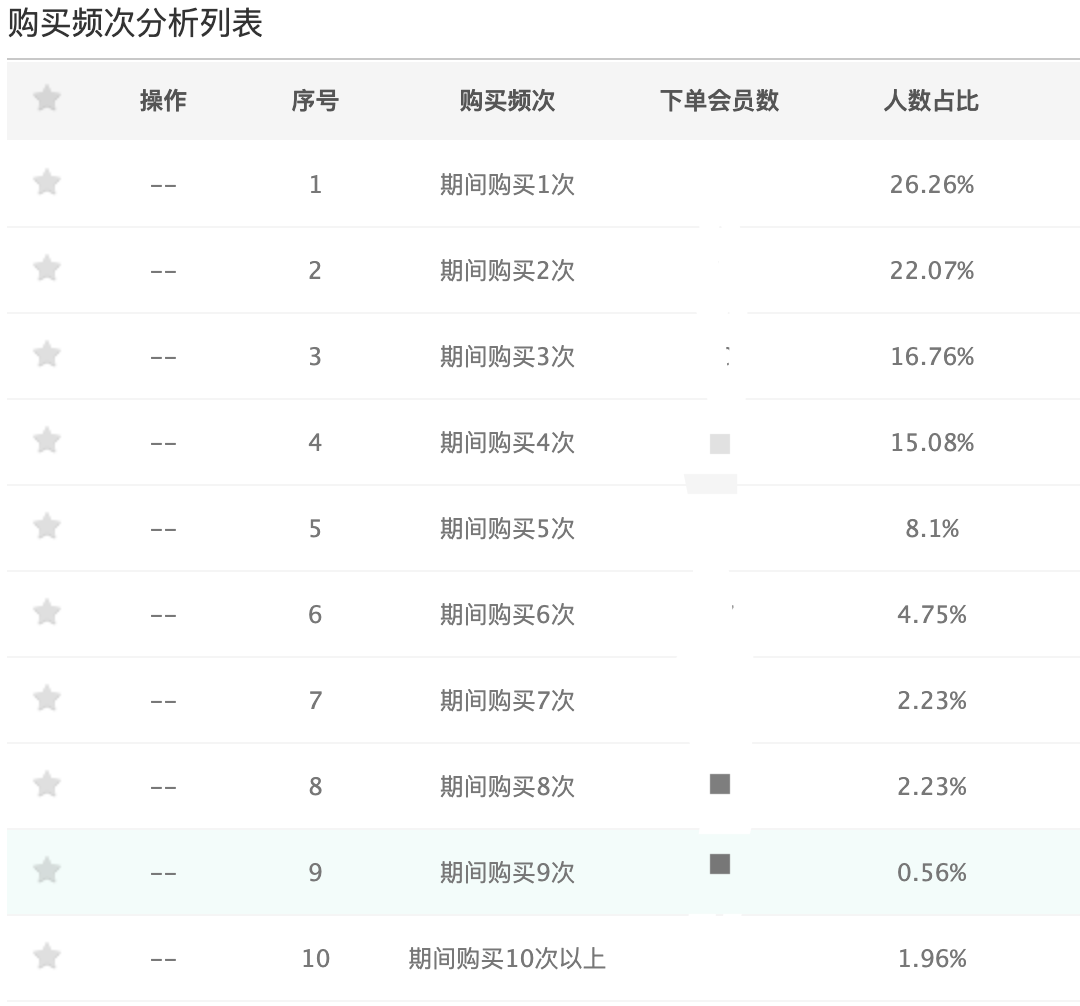The image size is (1080, 1006).
Task: Star the 期间购买5次 row
Action: pyautogui.click(x=47, y=527)
